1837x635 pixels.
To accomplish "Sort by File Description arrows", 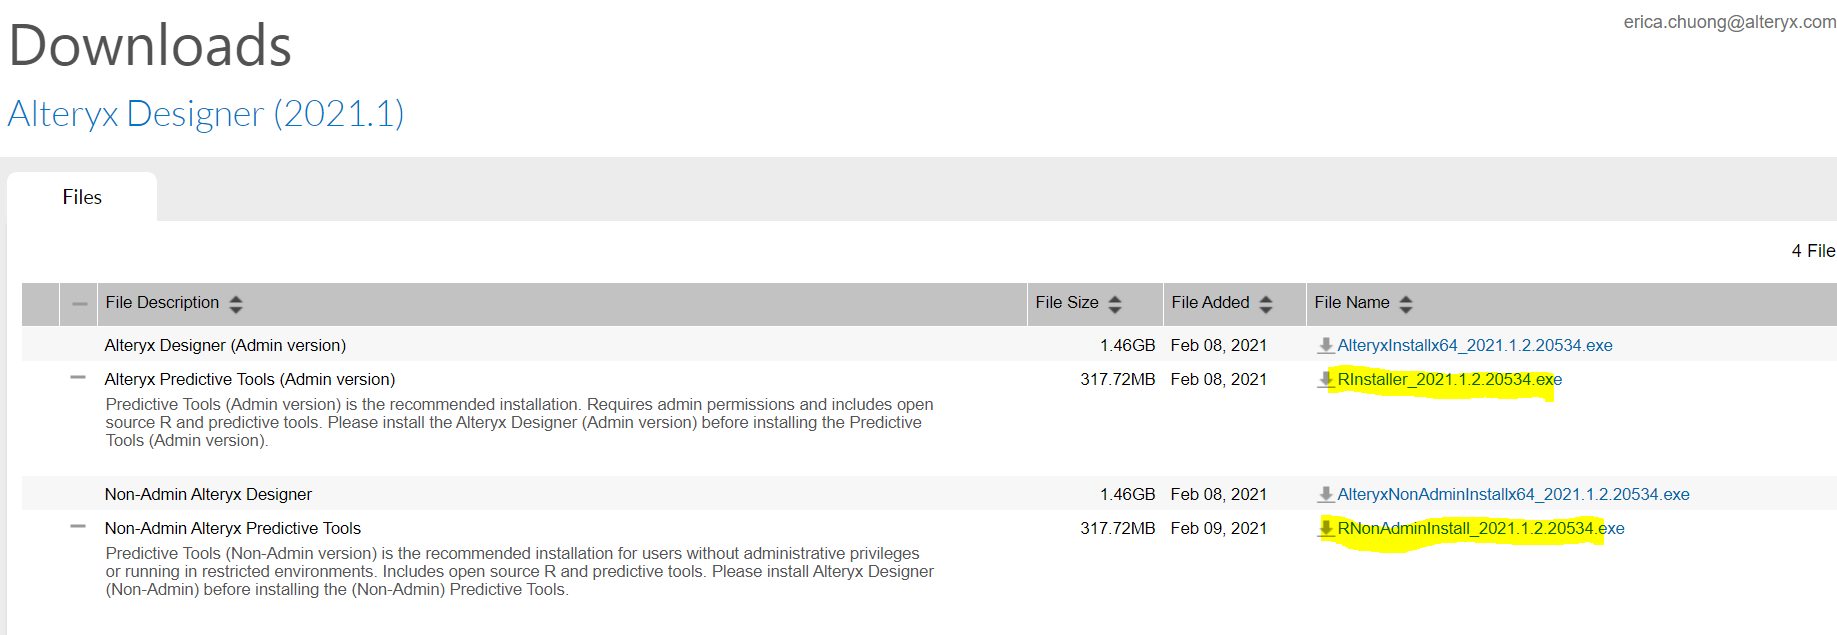I will pyautogui.click(x=236, y=304).
